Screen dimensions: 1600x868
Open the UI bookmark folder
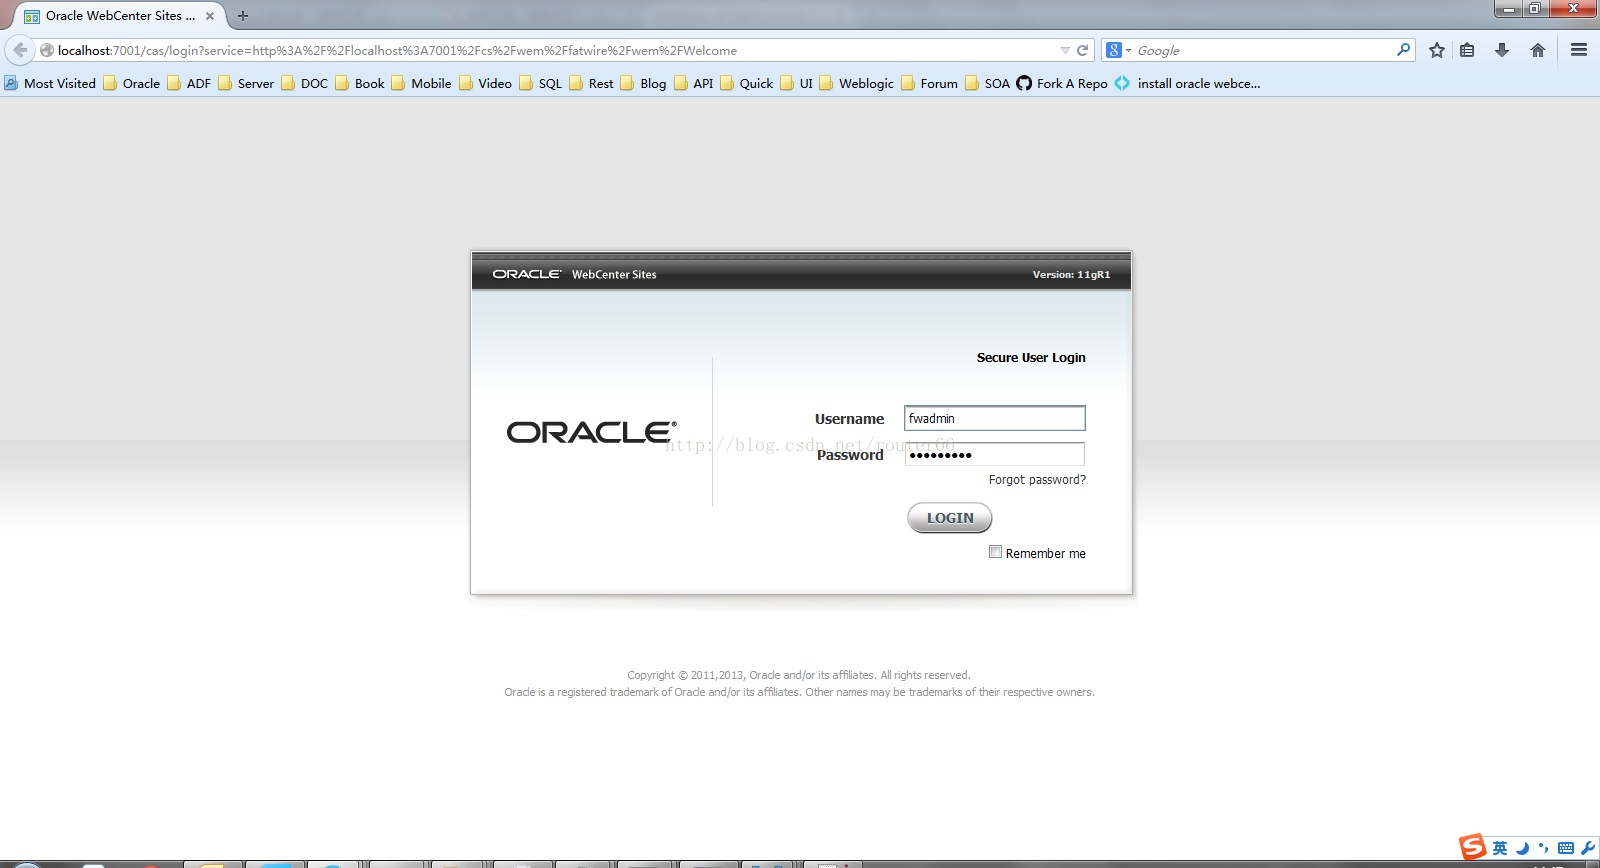[796, 83]
